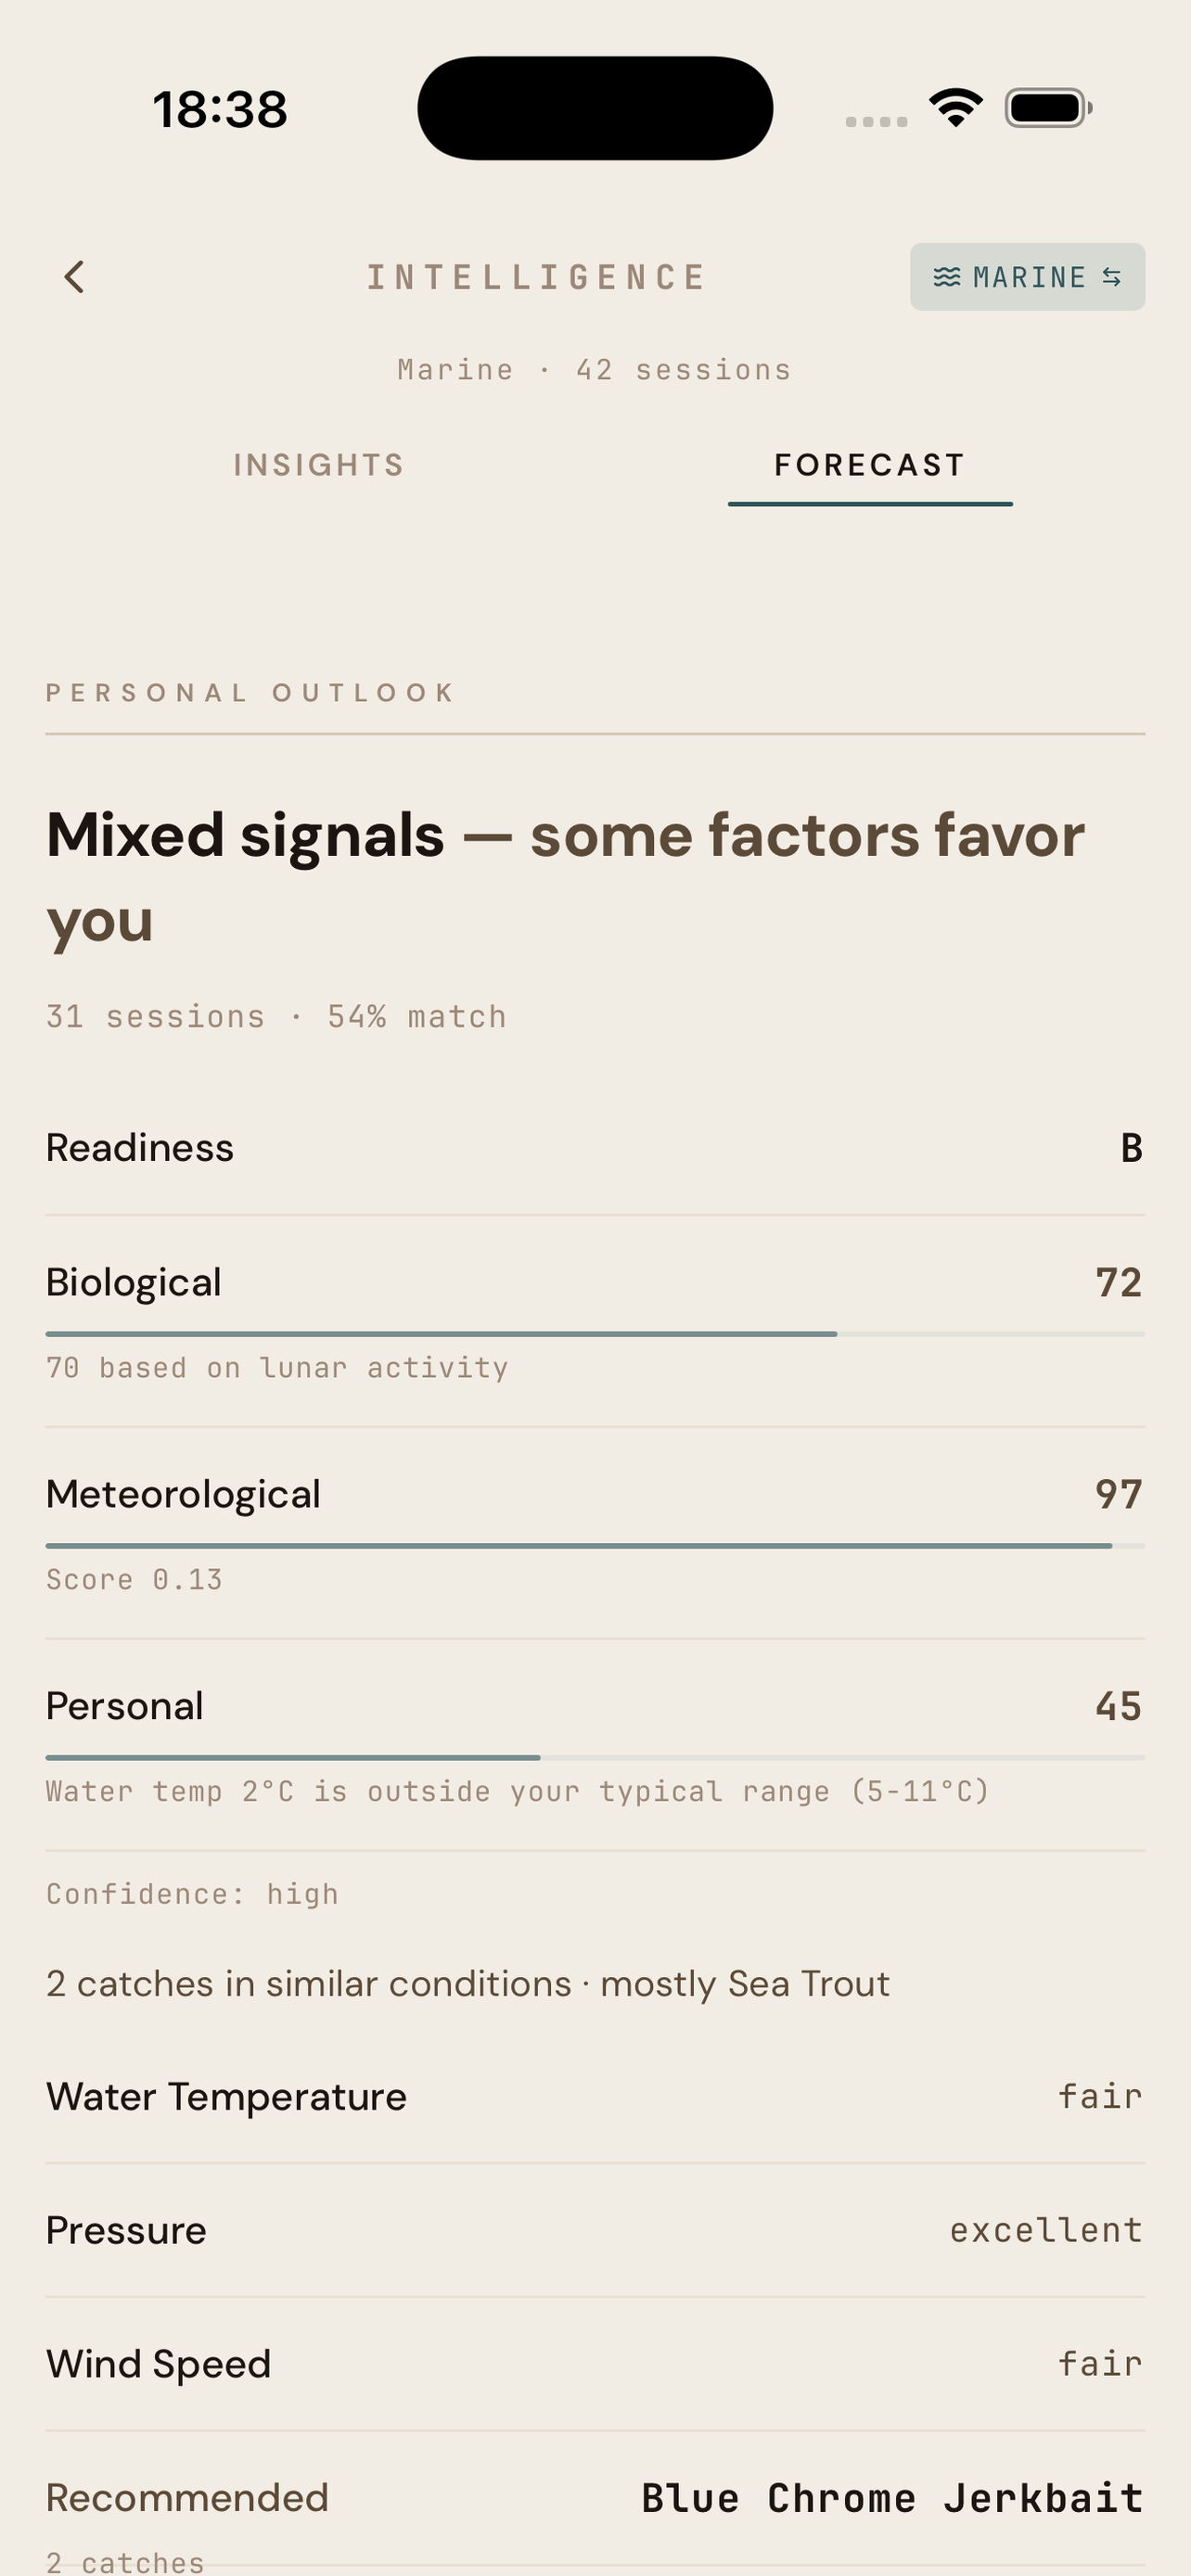This screenshot has width=1191, height=2576.
Task: Tap the battery status icon
Action: [1047, 108]
